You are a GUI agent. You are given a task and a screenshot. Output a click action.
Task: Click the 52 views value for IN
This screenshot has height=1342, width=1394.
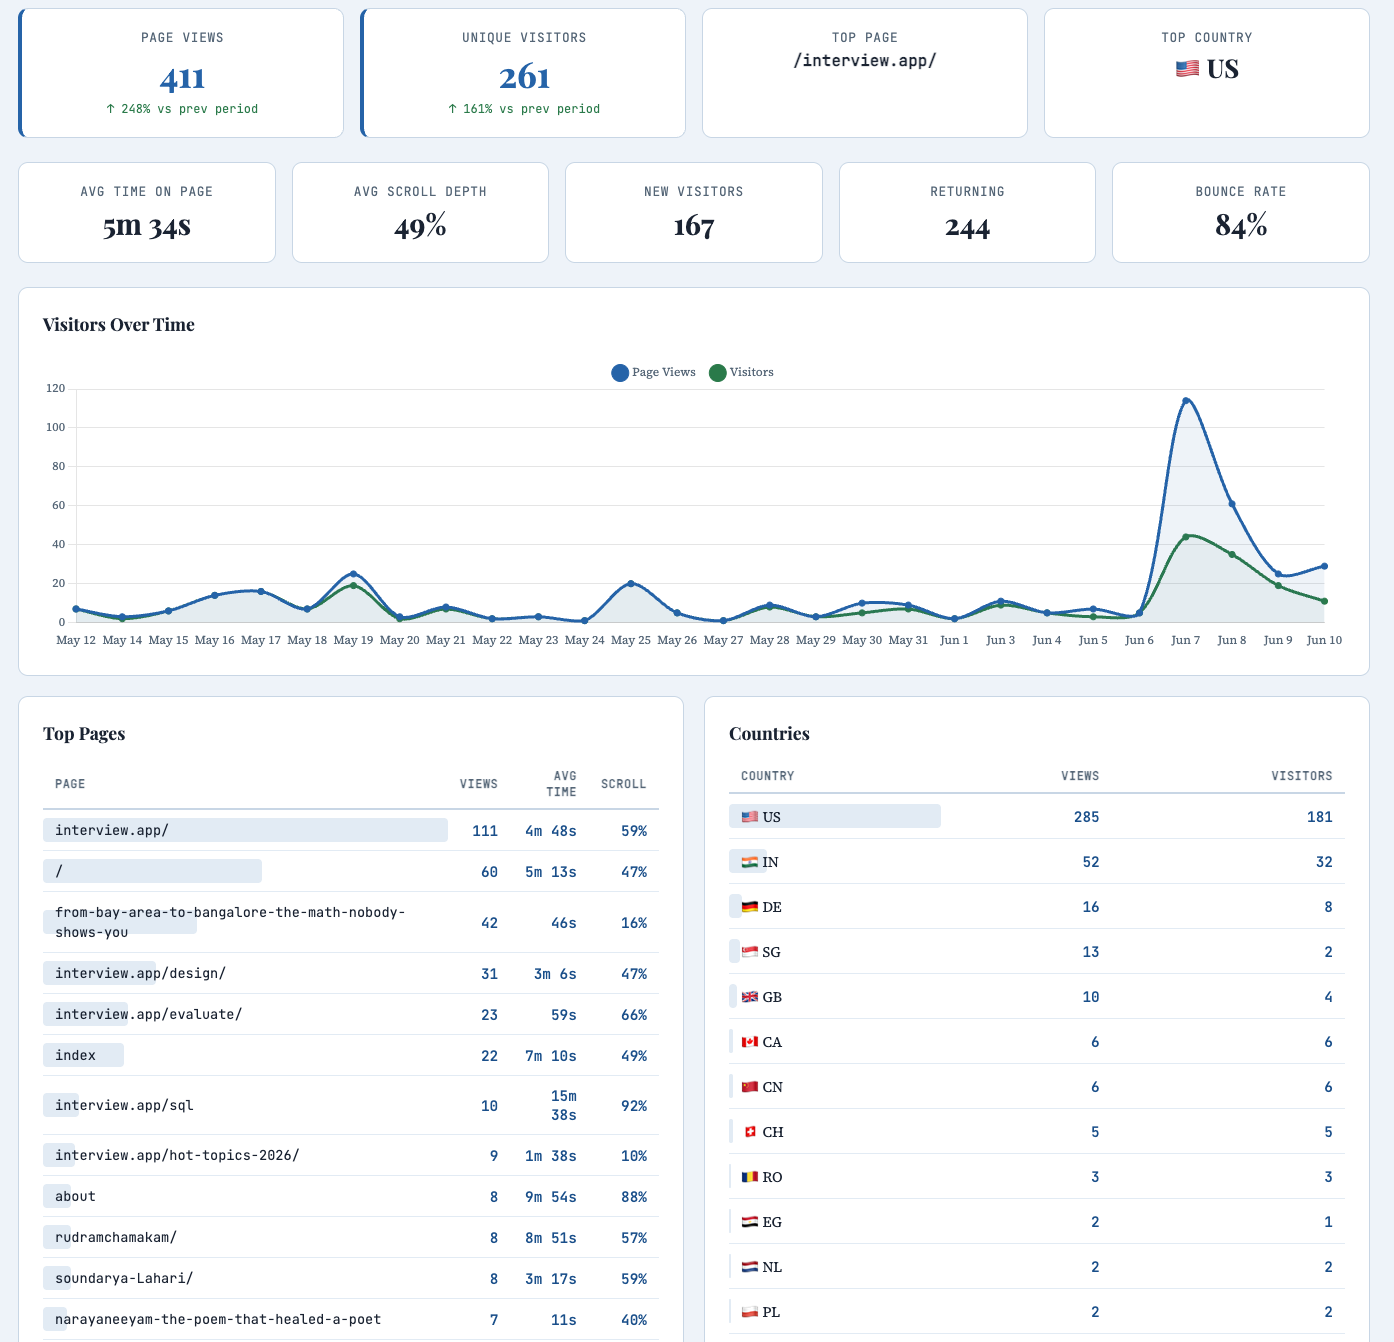[1091, 862]
